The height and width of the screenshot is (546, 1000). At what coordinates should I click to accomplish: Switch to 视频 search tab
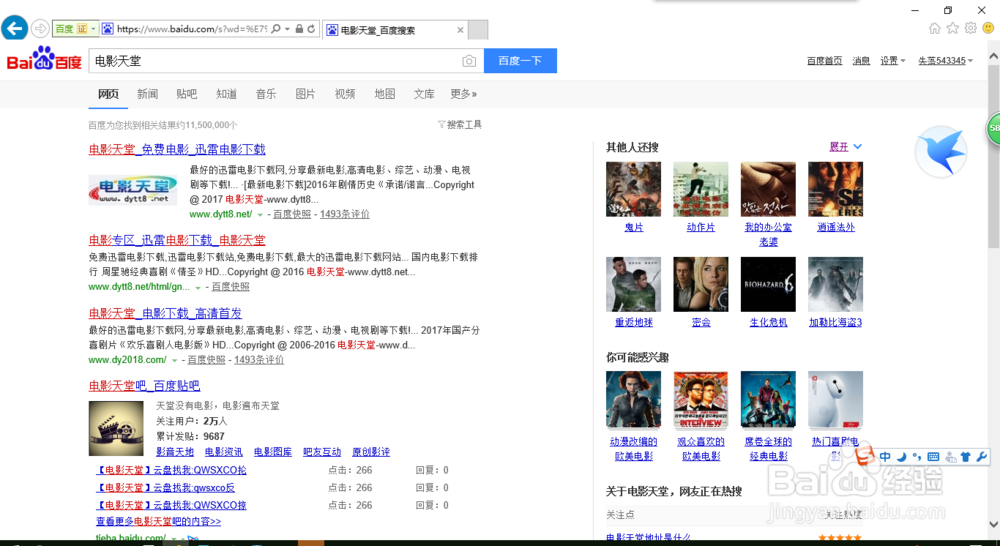(345, 94)
